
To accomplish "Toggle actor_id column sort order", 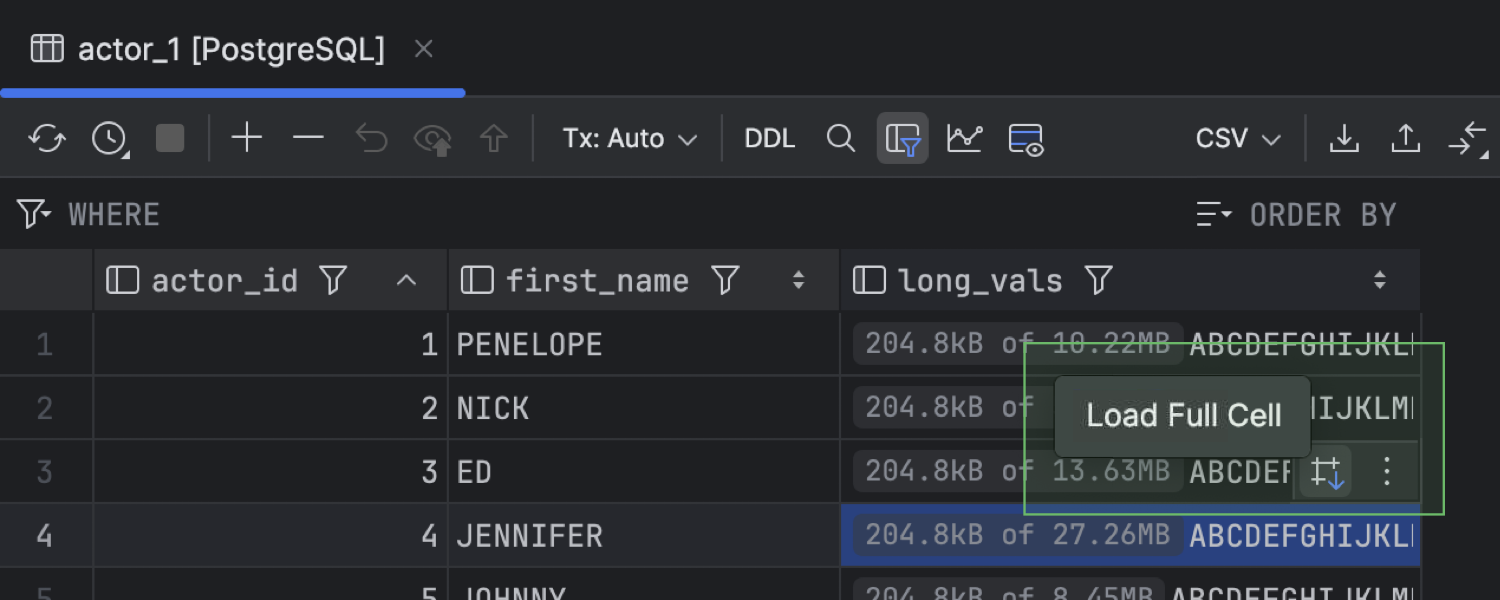I will (x=406, y=281).
